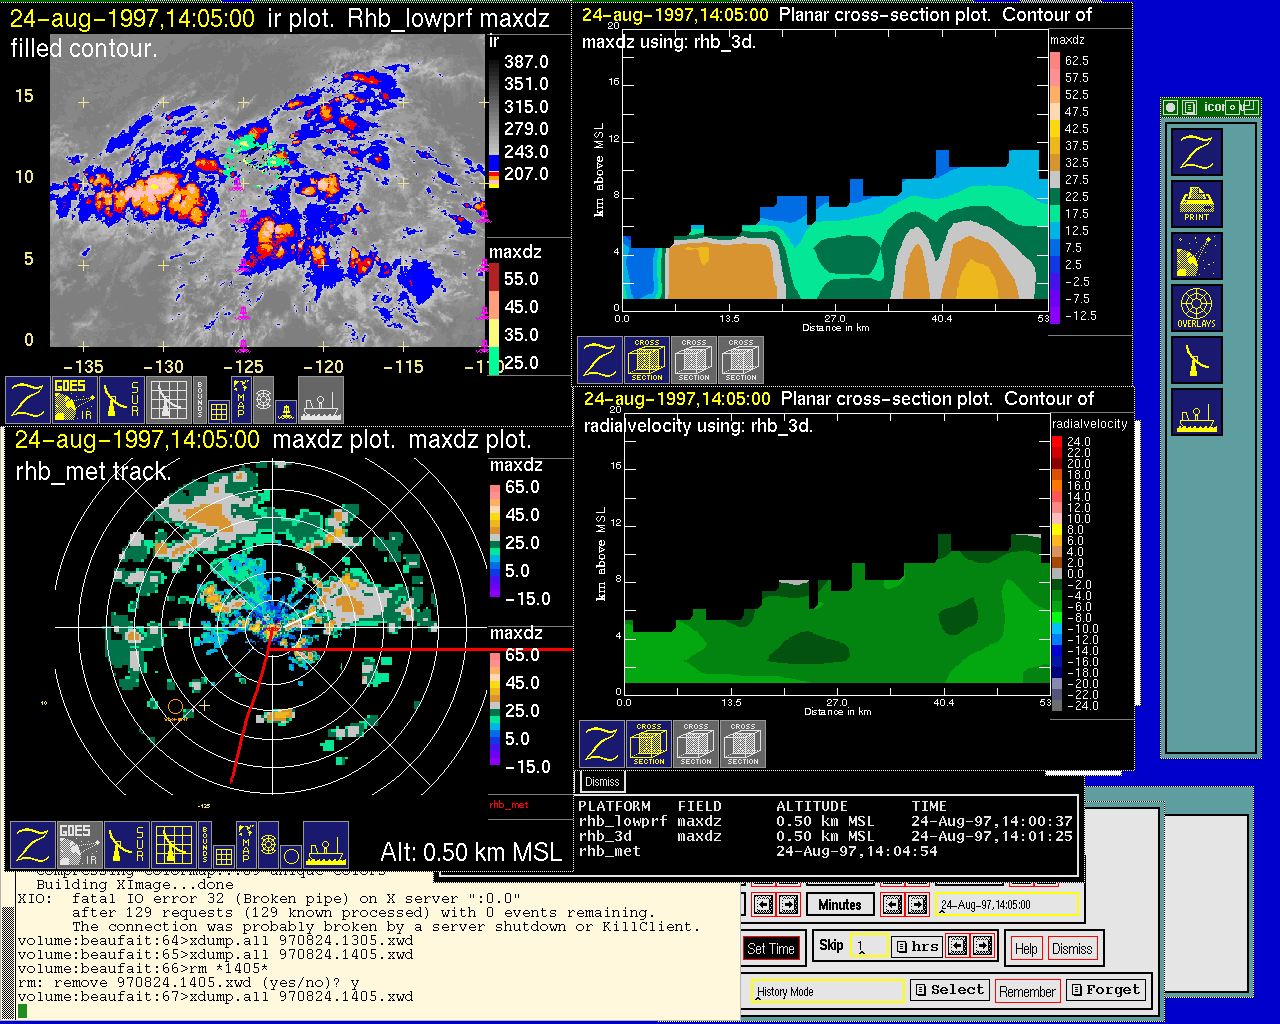This screenshot has width=1280, height=1024.
Task: Select the SUR radar icon in the maxdz plot toolbar
Action: (126, 845)
